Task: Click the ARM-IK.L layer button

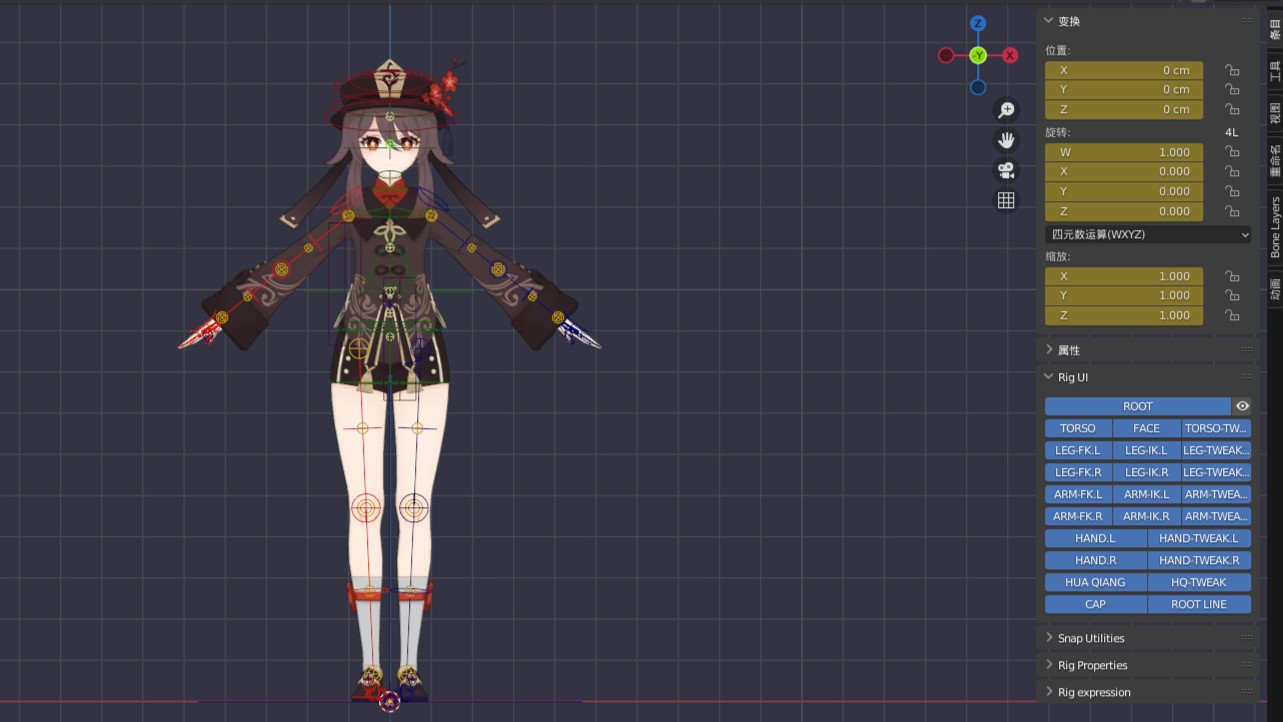Action: [1146, 494]
